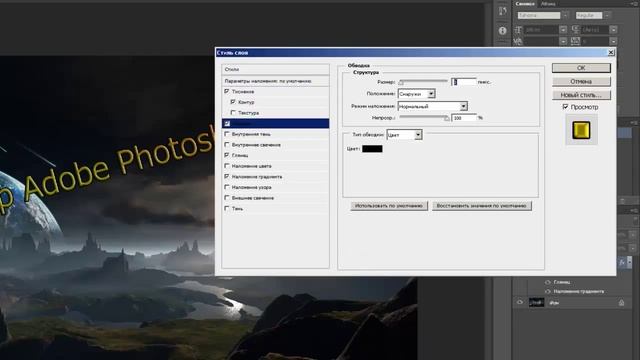Image resolution: width=640 pixels, height=360 pixels.
Task: Open the leading value dropdown arrow
Action: (613, 30)
